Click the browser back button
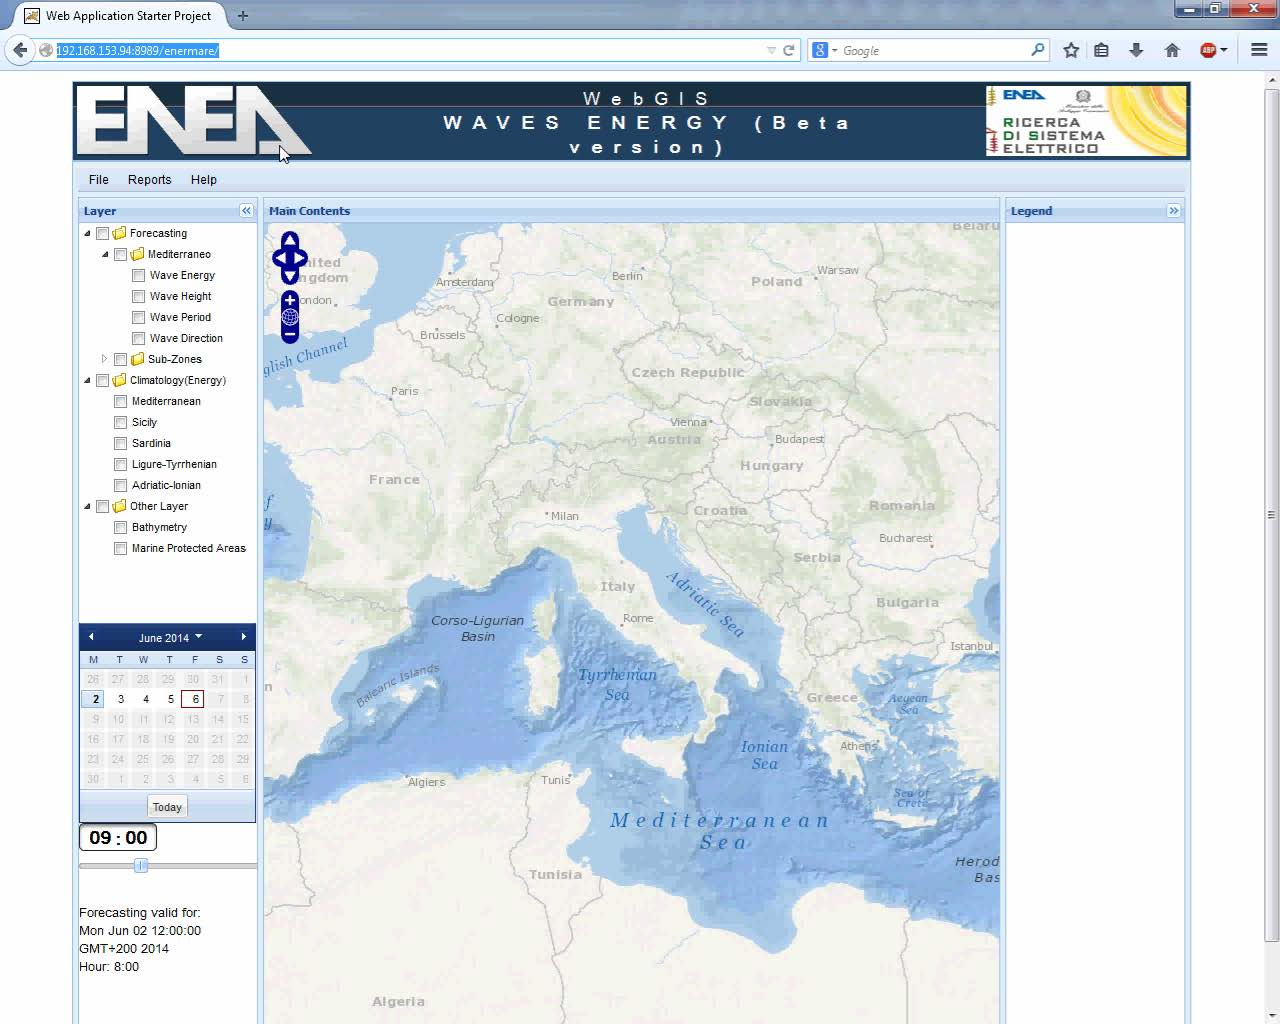Screen dimensions: 1280x1024 pos(20,50)
